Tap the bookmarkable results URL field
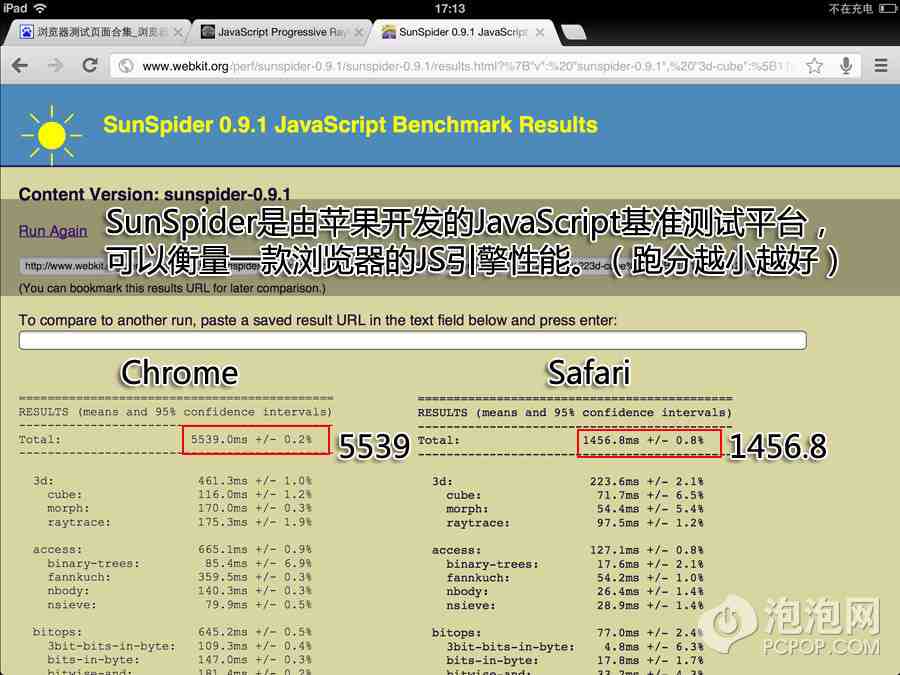This screenshot has height=675, width=900. pos(60,266)
